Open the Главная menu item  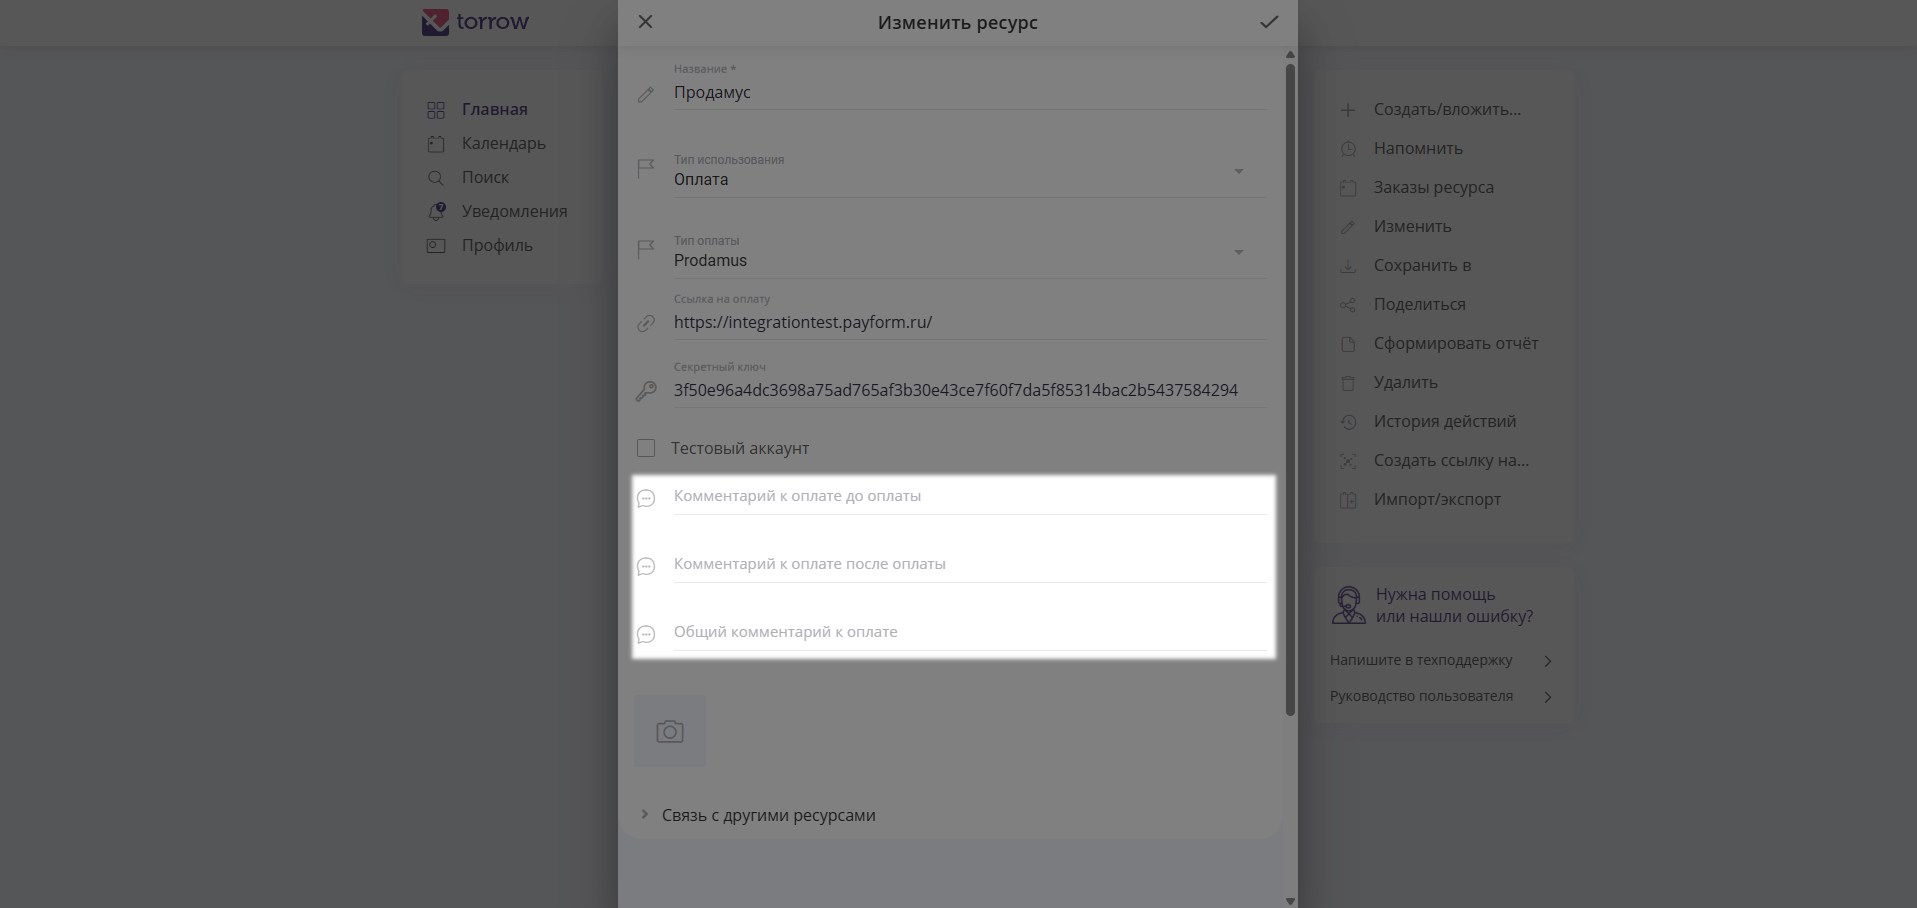click(x=494, y=110)
